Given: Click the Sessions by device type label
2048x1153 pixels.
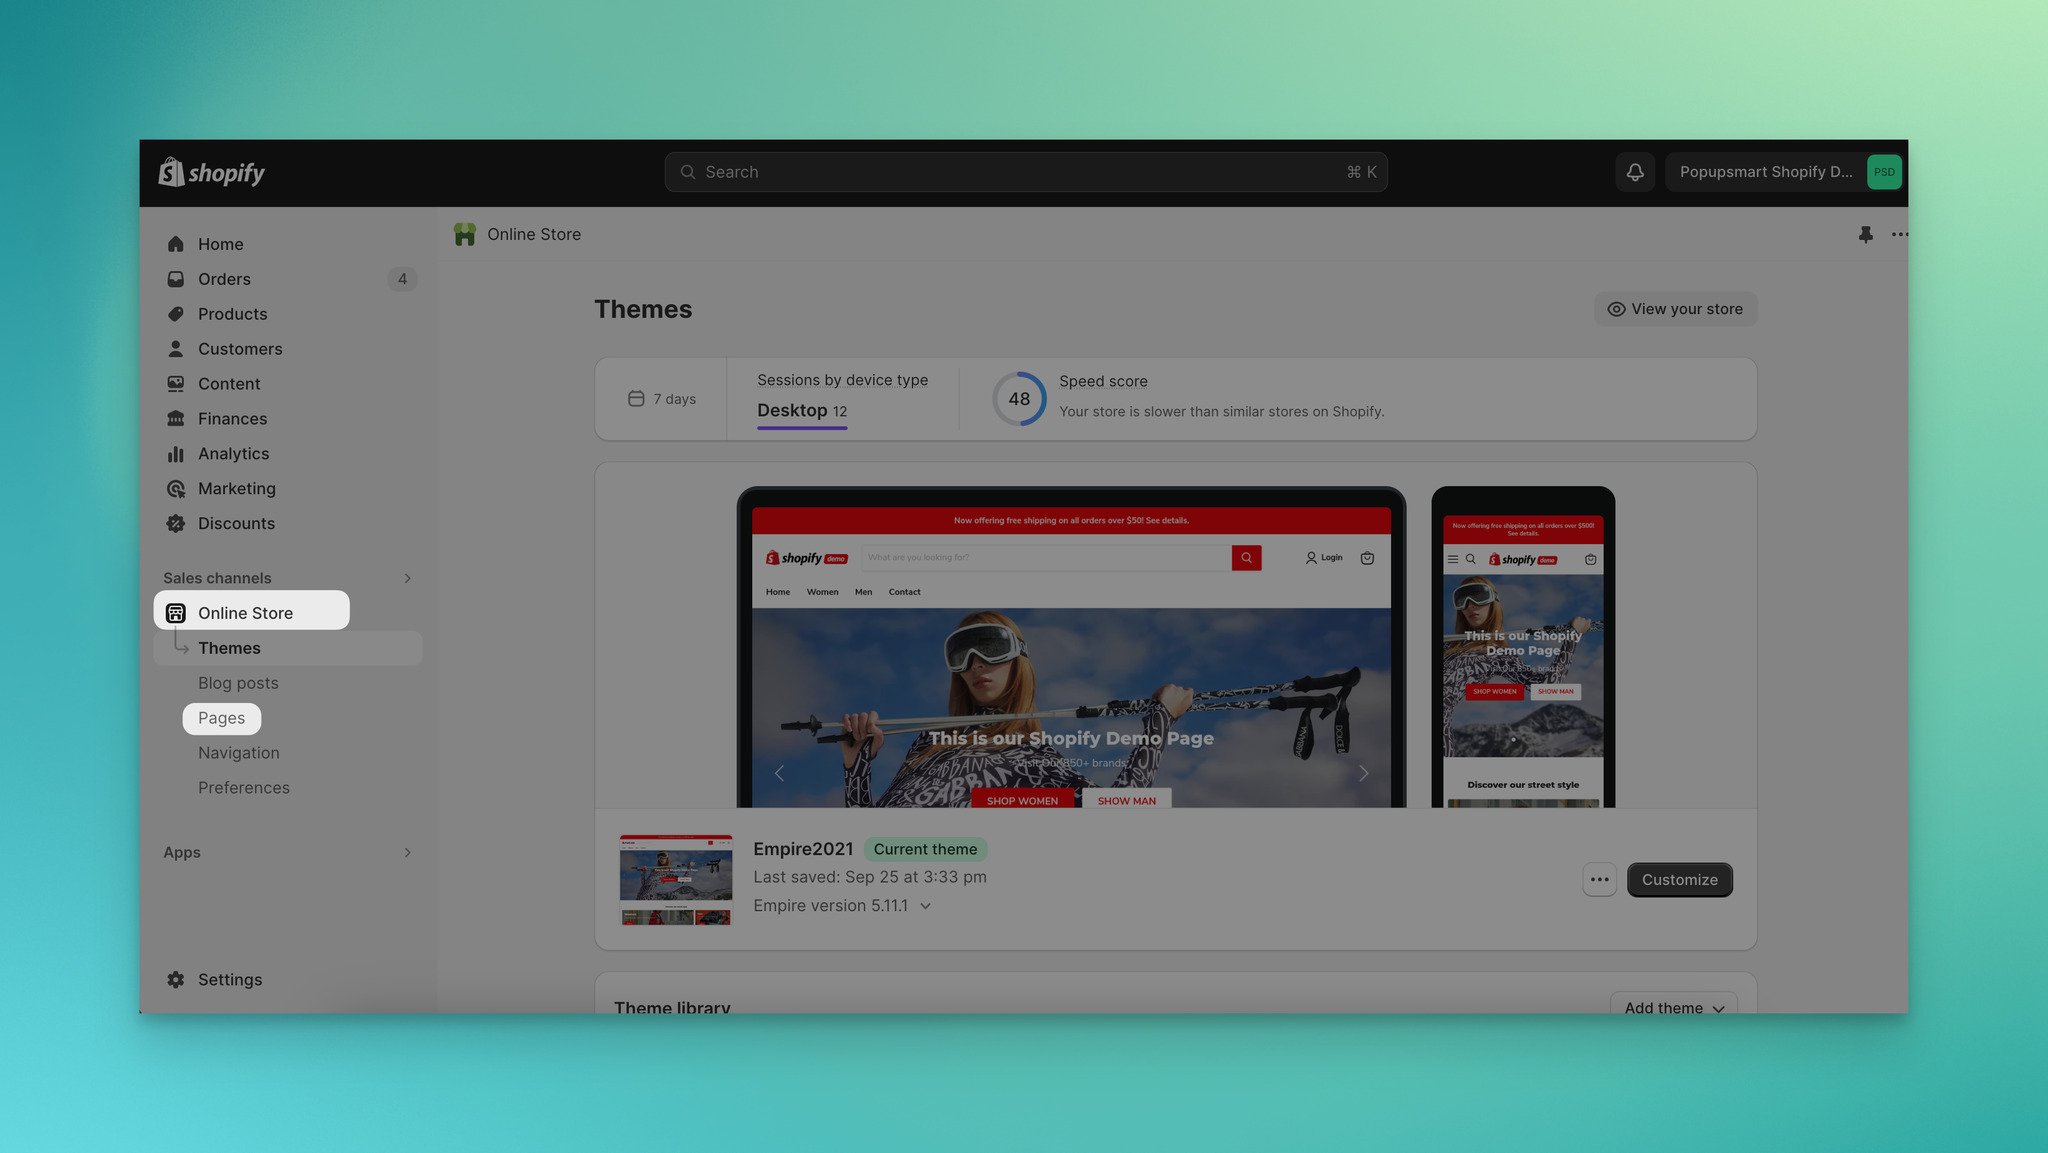Looking at the screenshot, I should tap(842, 380).
